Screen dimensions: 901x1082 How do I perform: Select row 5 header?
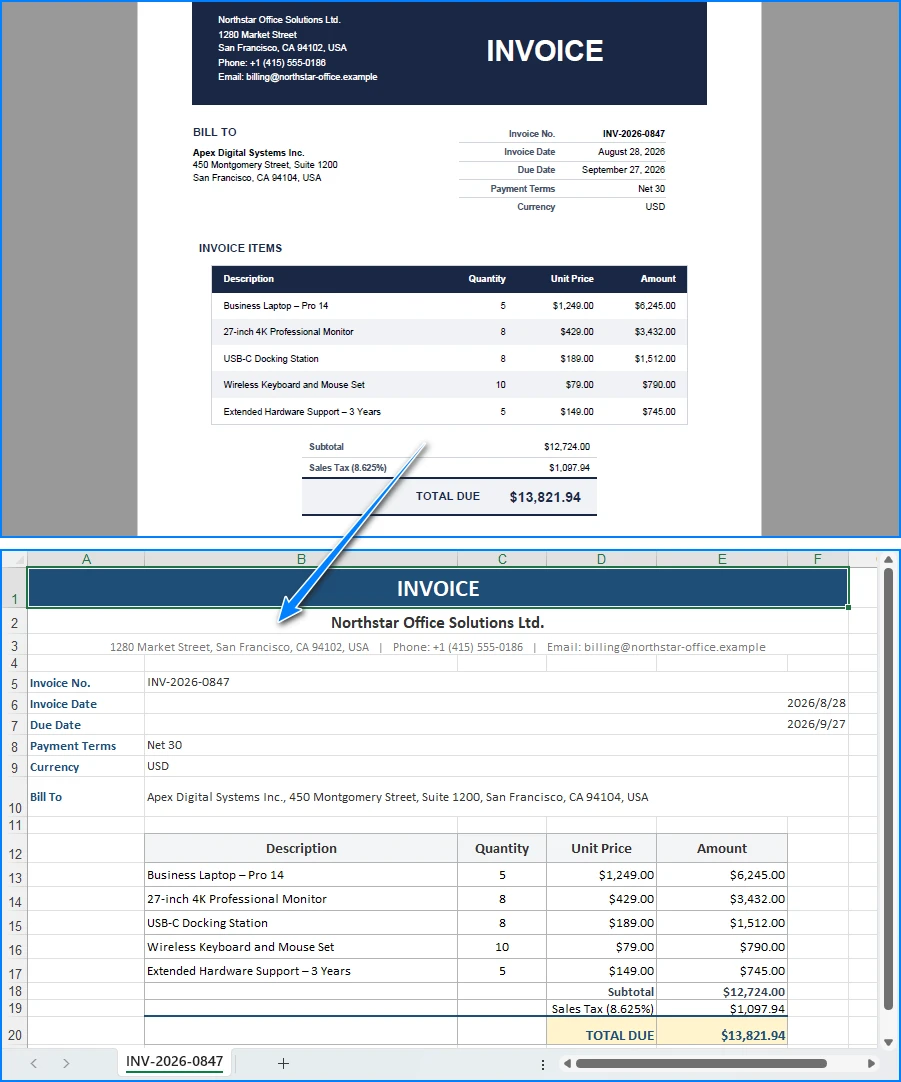tap(14, 683)
